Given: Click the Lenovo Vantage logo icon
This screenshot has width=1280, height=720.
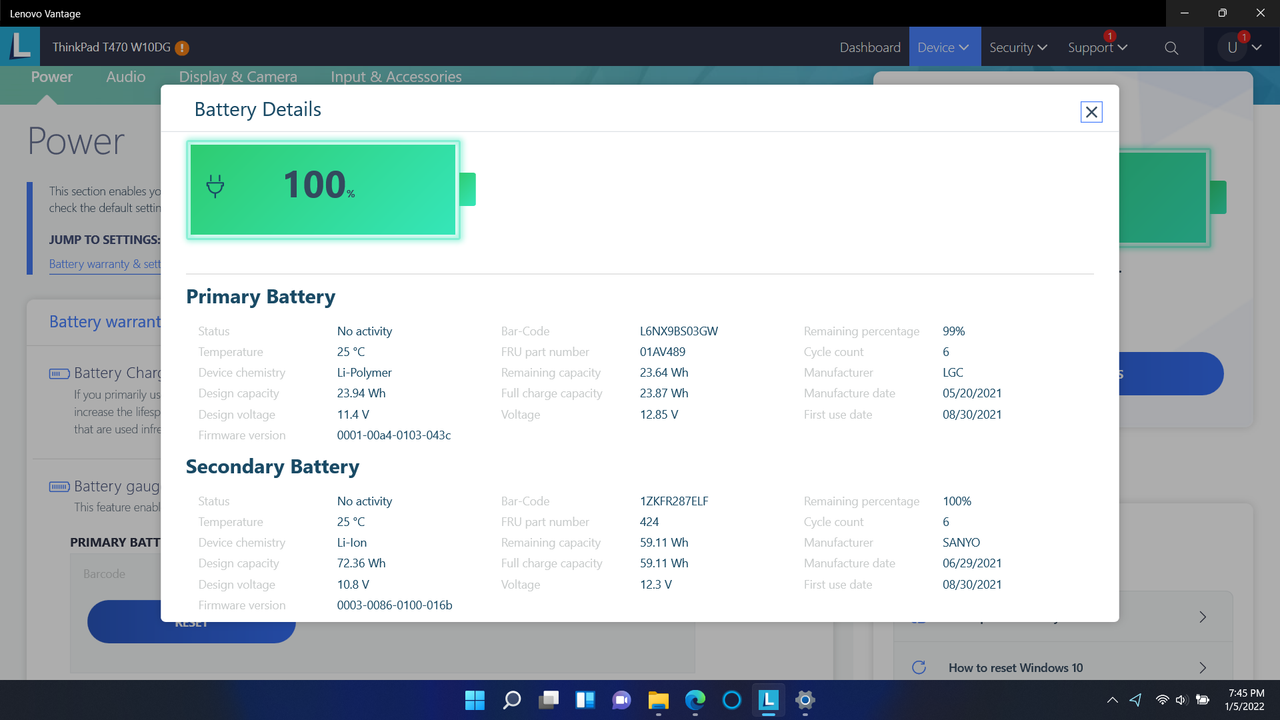Looking at the screenshot, I should click(20, 46).
